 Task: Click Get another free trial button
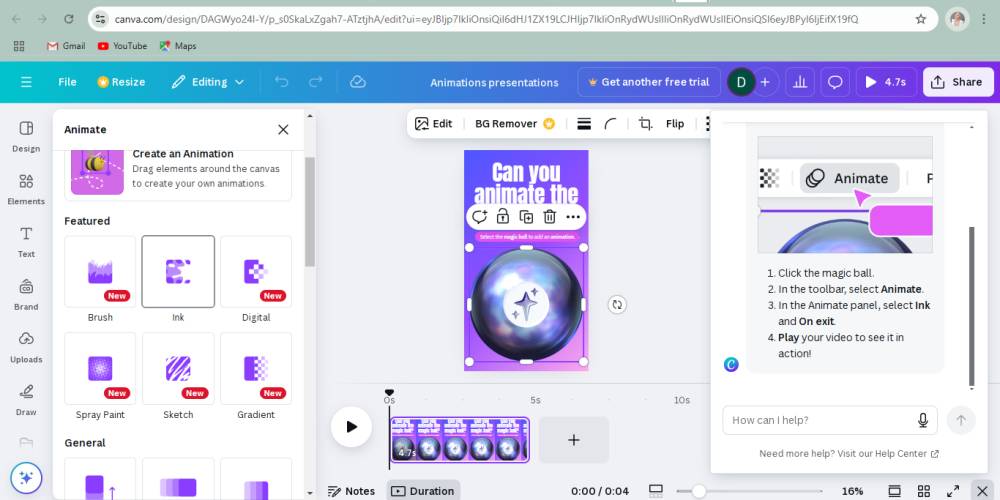pyautogui.click(x=649, y=82)
